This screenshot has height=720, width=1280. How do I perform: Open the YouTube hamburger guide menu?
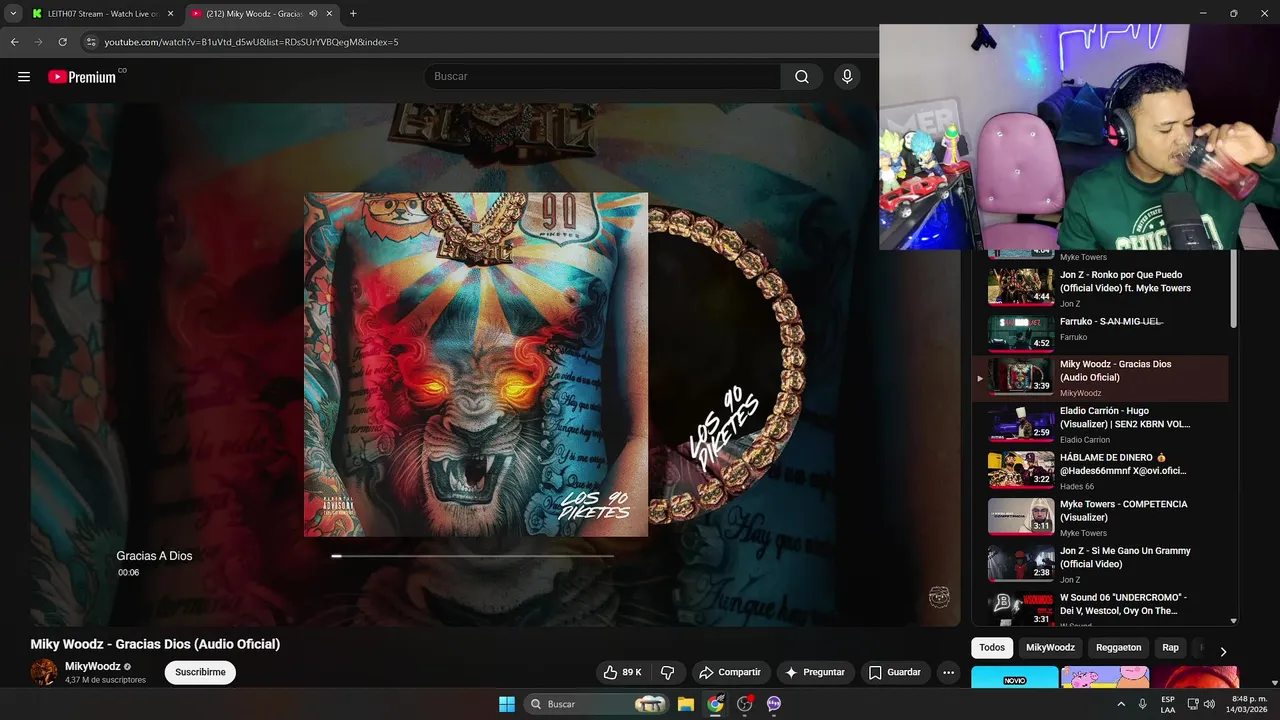tap(24, 77)
